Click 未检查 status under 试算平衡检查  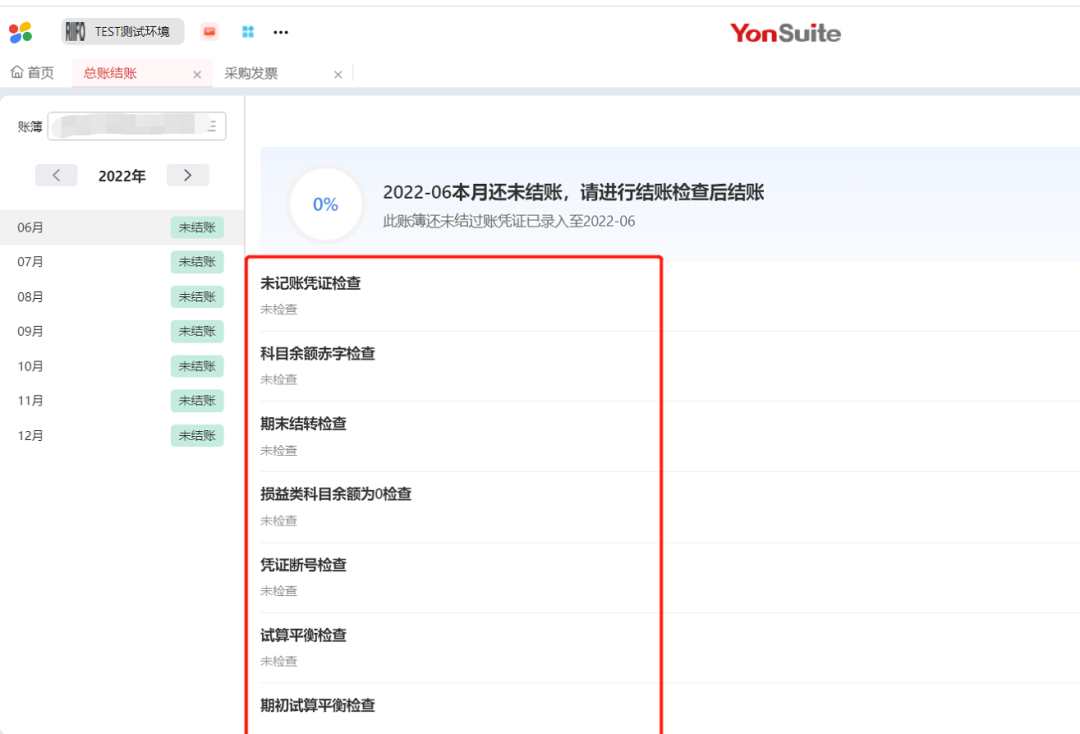pos(279,661)
